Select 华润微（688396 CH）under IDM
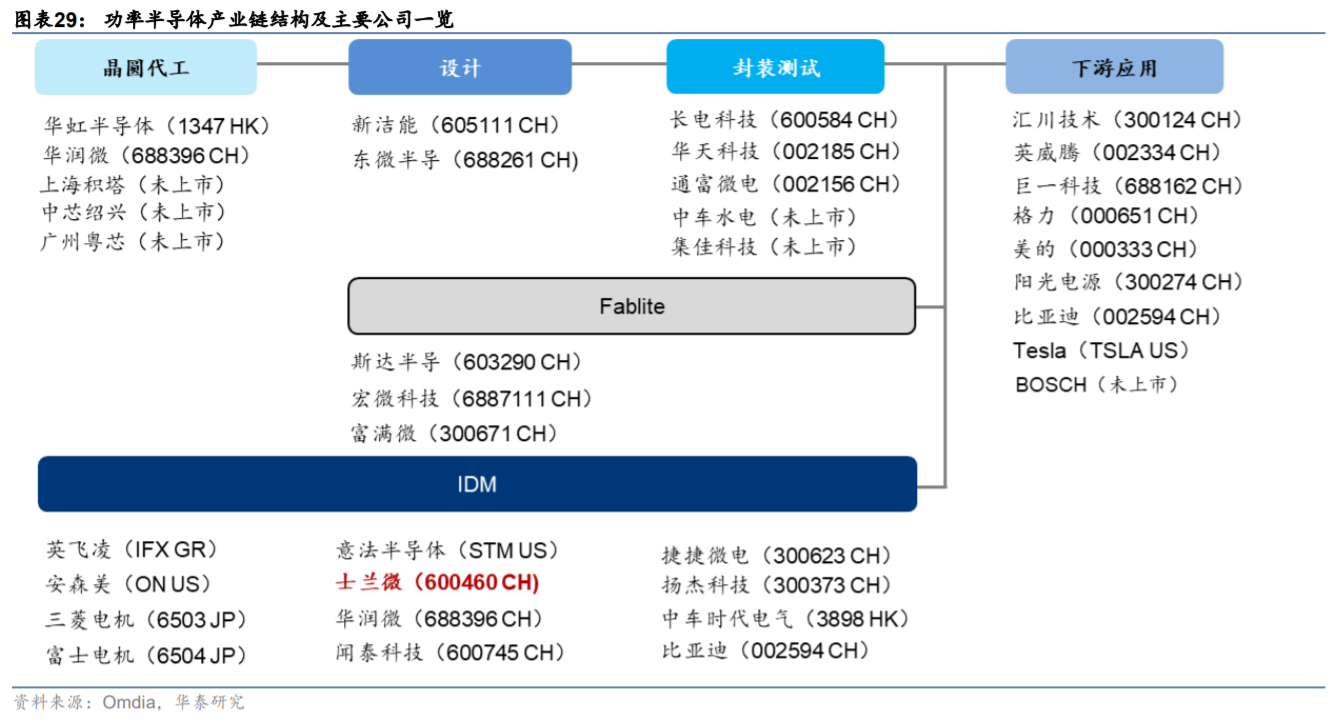The width and height of the screenshot is (1331, 722). [x=440, y=619]
